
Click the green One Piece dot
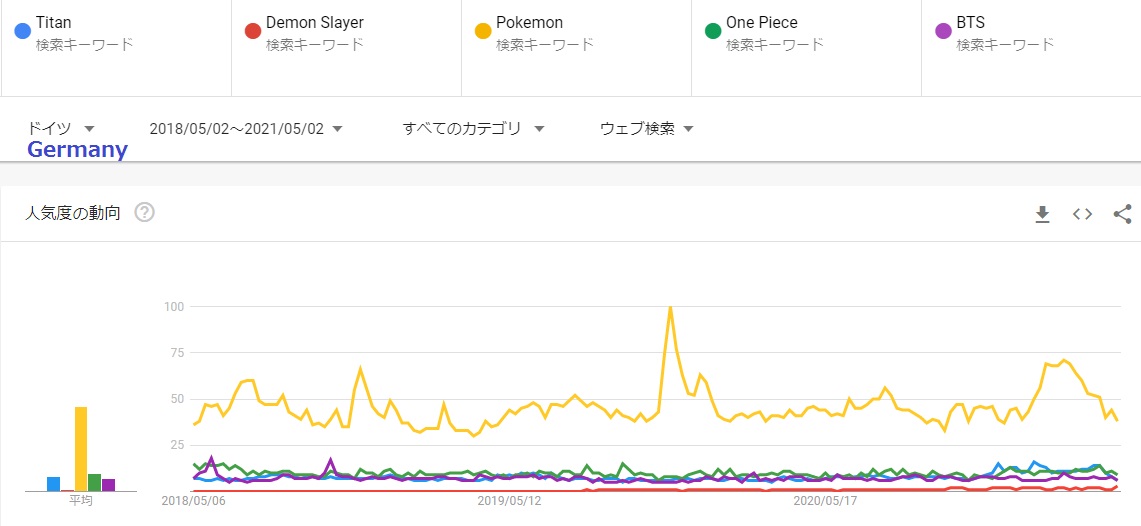713,31
